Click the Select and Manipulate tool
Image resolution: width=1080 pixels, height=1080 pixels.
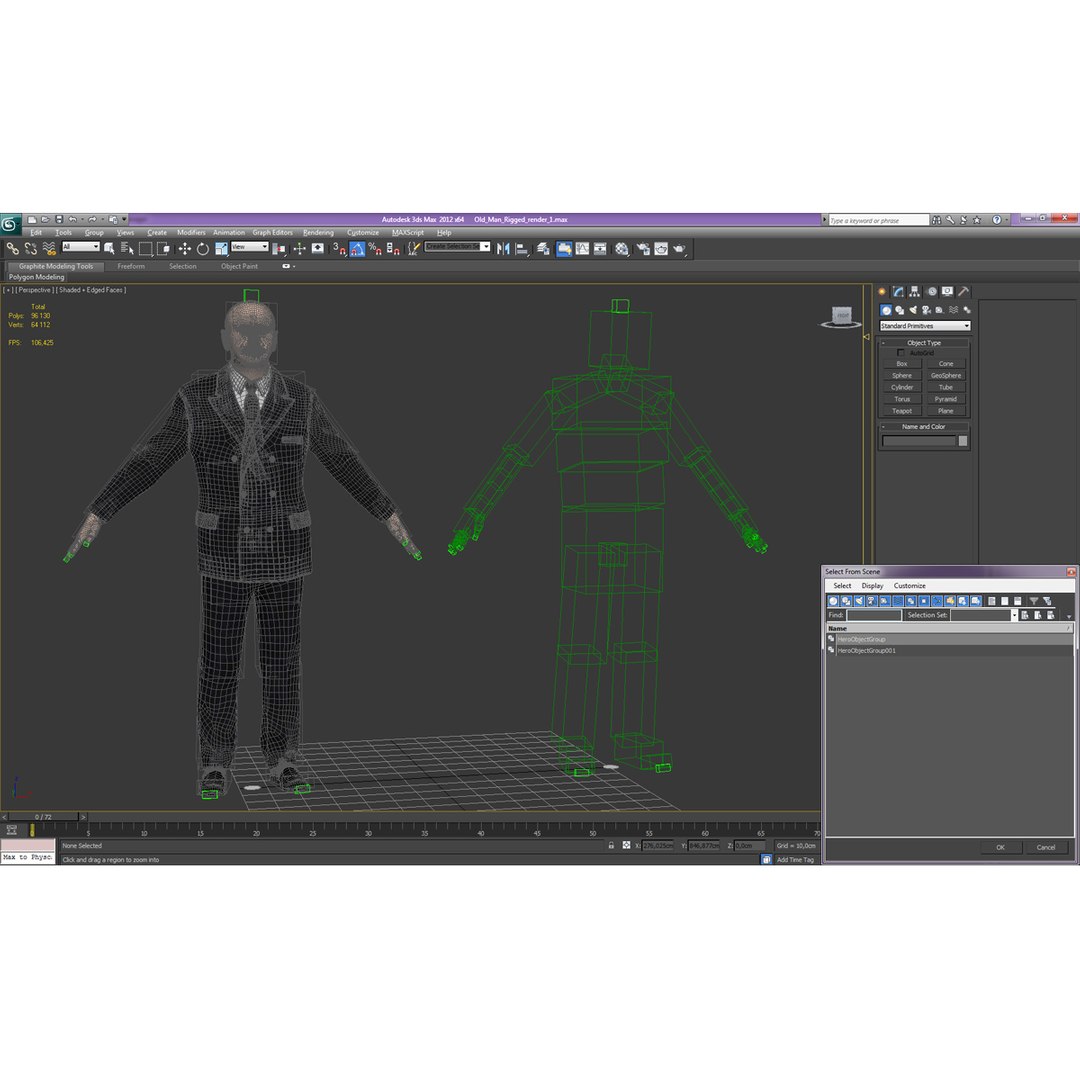pyautogui.click(x=300, y=249)
